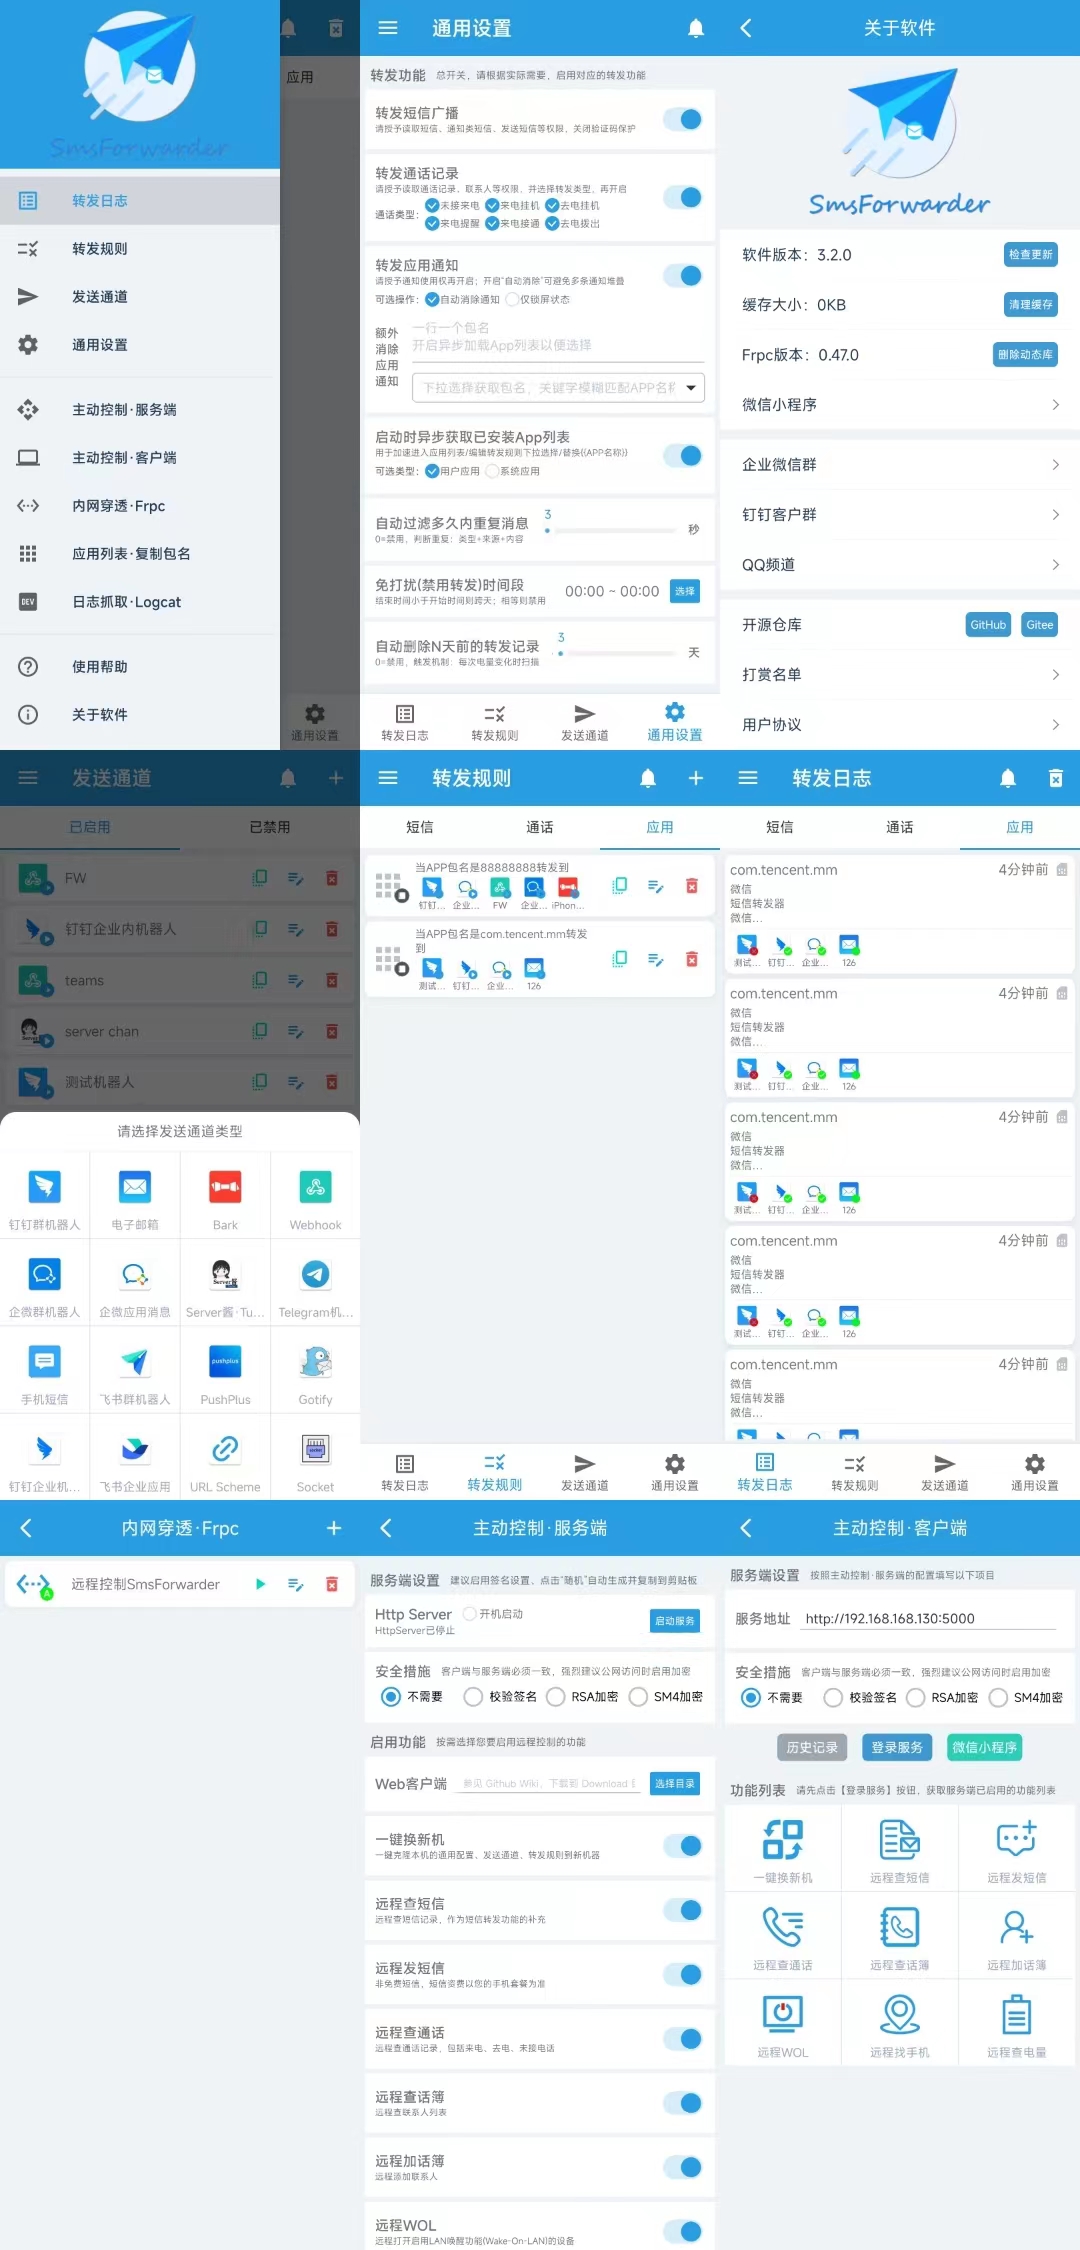Expand the 用户协议 row chevron

click(x=1055, y=724)
